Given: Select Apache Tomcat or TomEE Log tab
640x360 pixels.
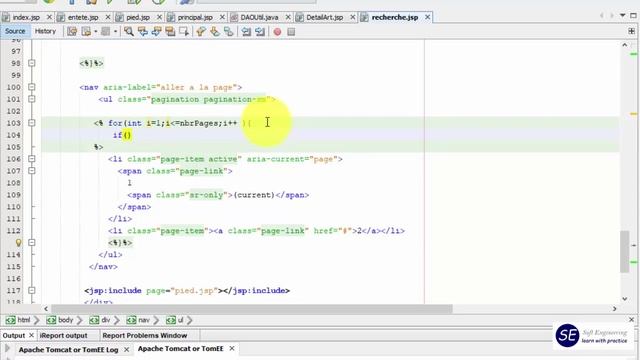Looking at the screenshot, I should [68, 350].
